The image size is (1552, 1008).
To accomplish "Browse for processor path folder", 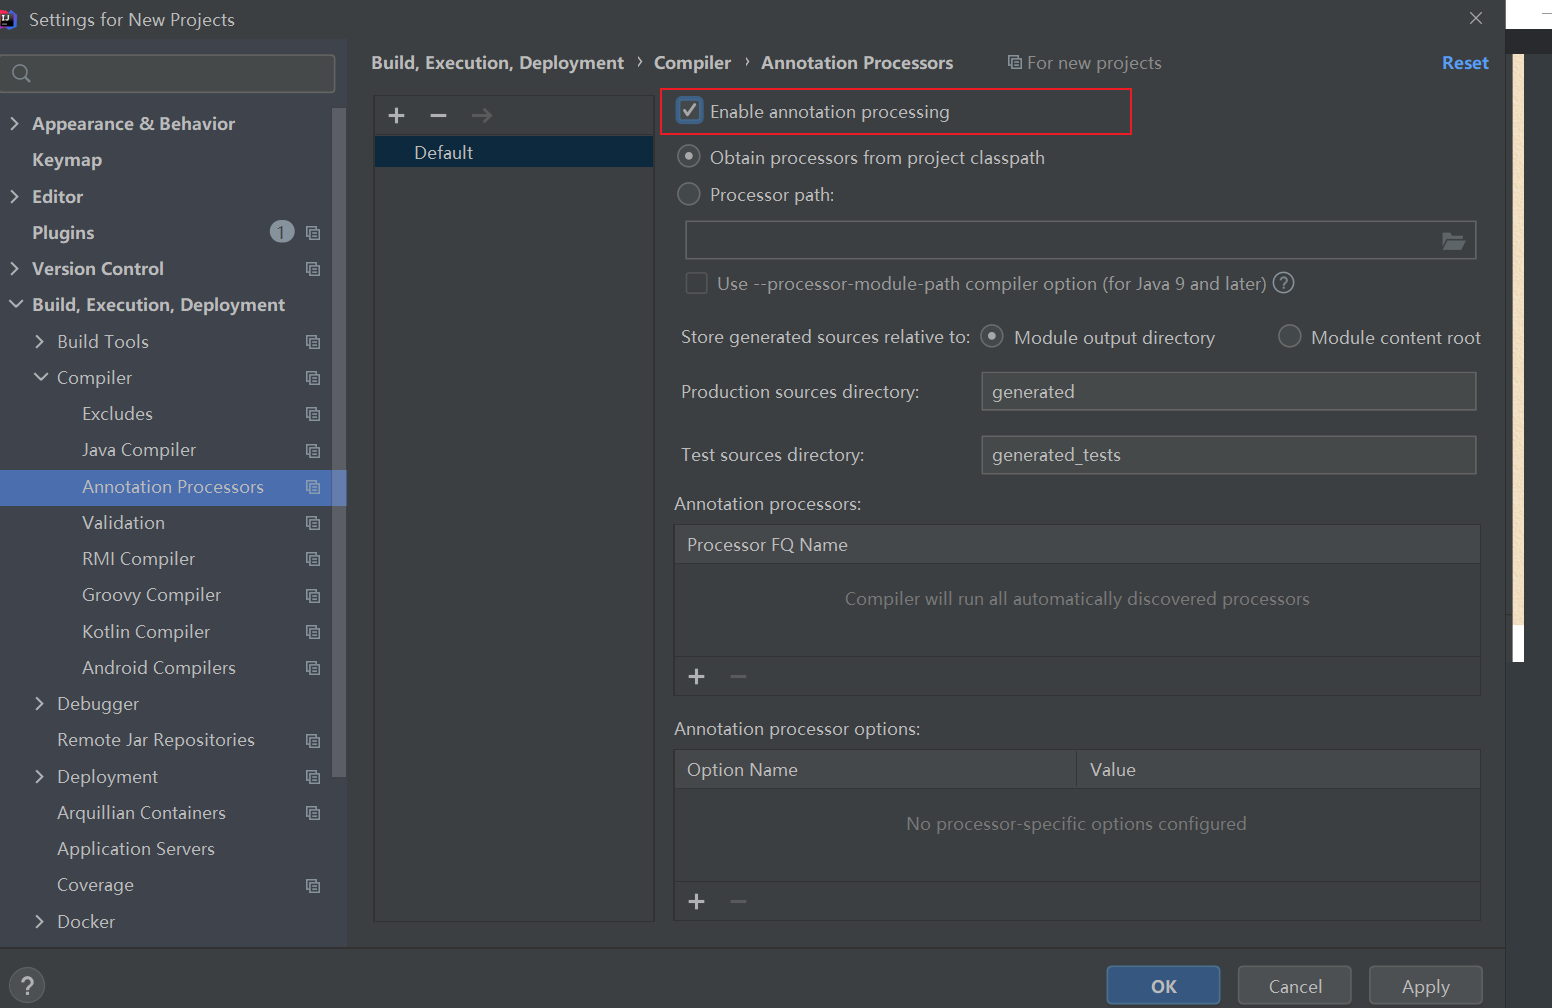I will click(x=1453, y=241).
